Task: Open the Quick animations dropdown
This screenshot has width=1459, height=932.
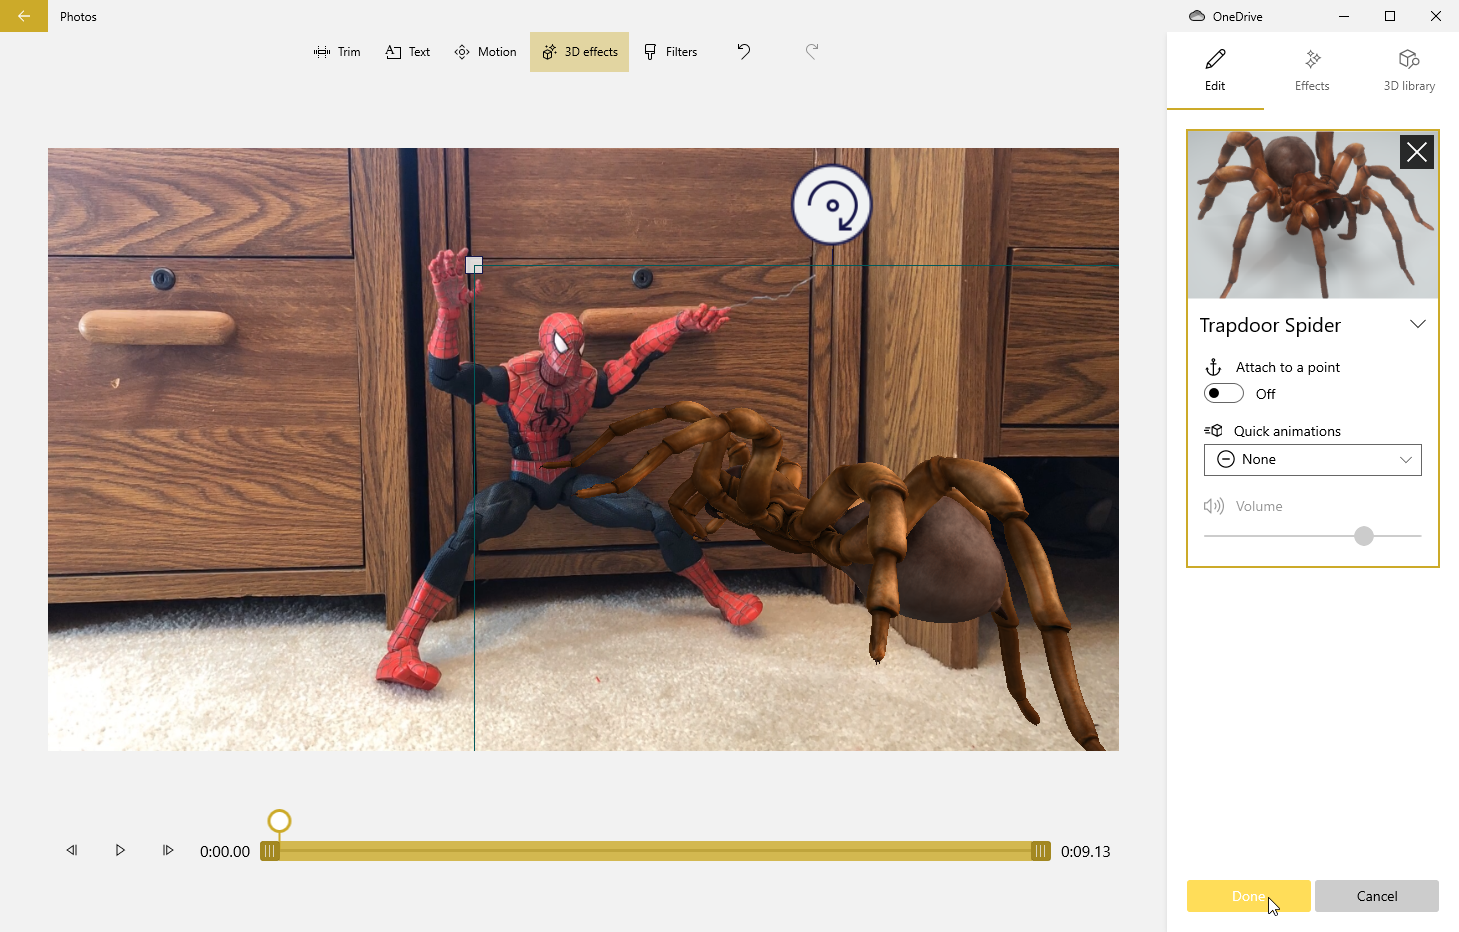Action: click(1312, 460)
